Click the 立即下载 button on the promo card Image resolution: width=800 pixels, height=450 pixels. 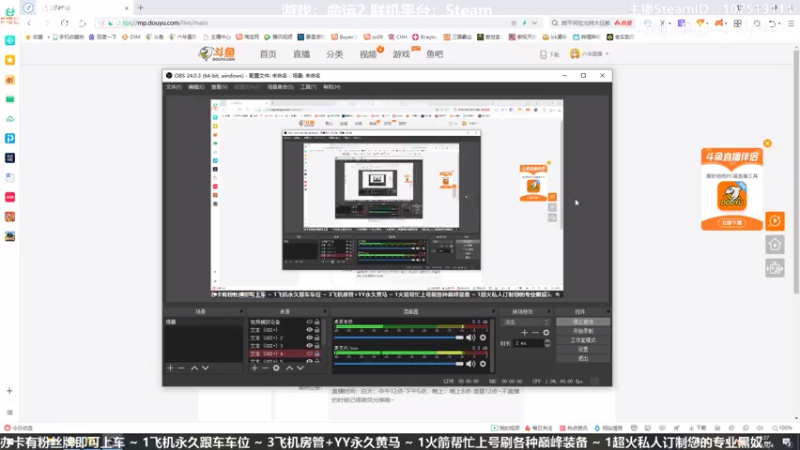(x=732, y=223)
